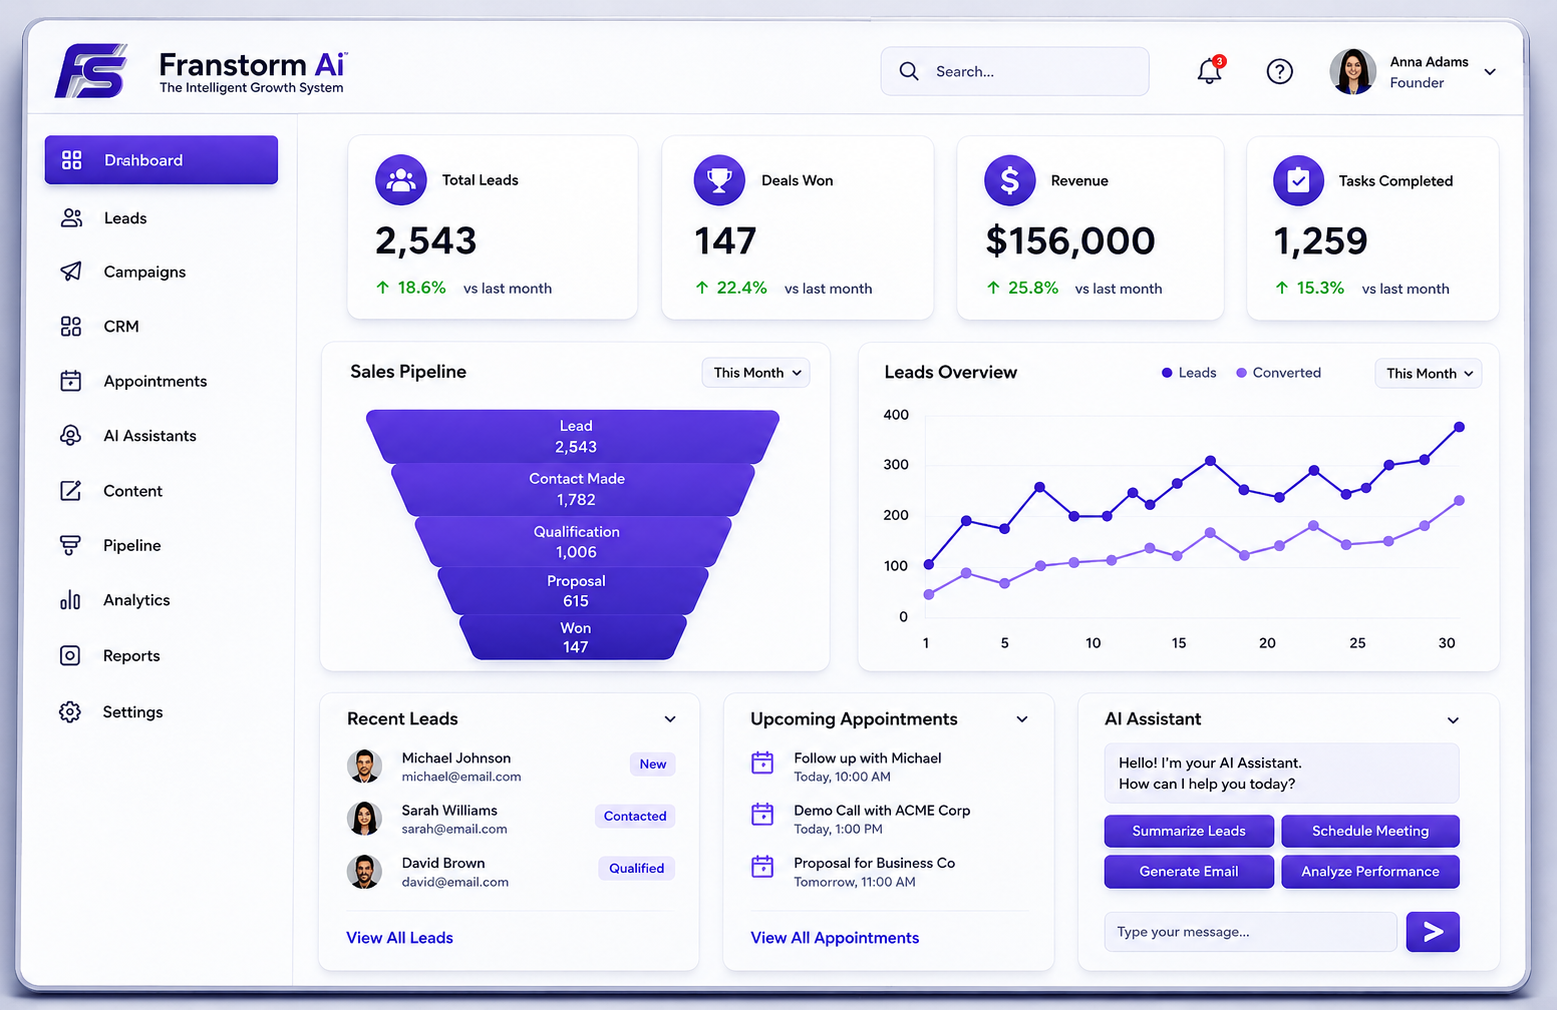The width and height of the screenshot is (1557, 1010).
Task: Open the user account dropdown chevron
Action: pyautogui.click(x=1490, y=72)
